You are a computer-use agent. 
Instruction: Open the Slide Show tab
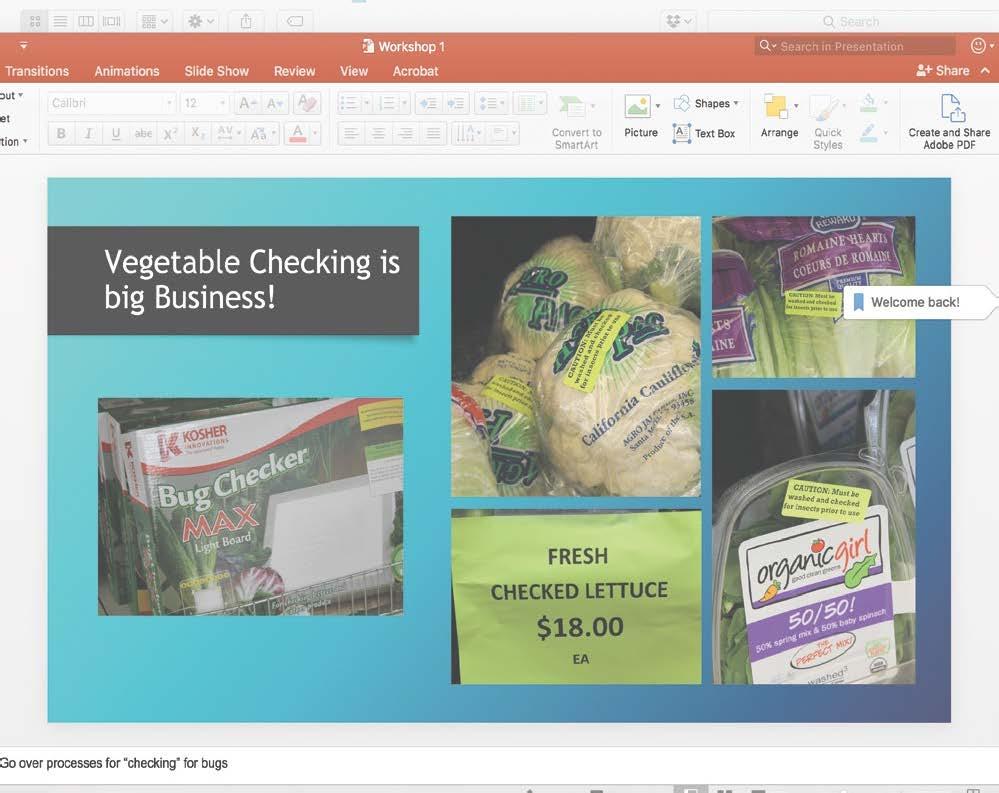pos(217,71)
